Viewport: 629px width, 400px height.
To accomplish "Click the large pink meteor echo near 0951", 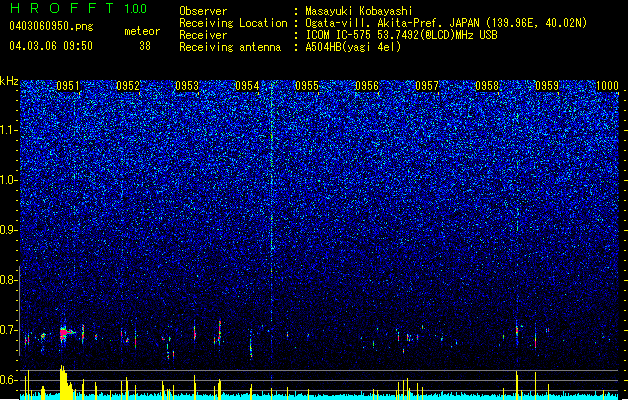I will point(65,333).
